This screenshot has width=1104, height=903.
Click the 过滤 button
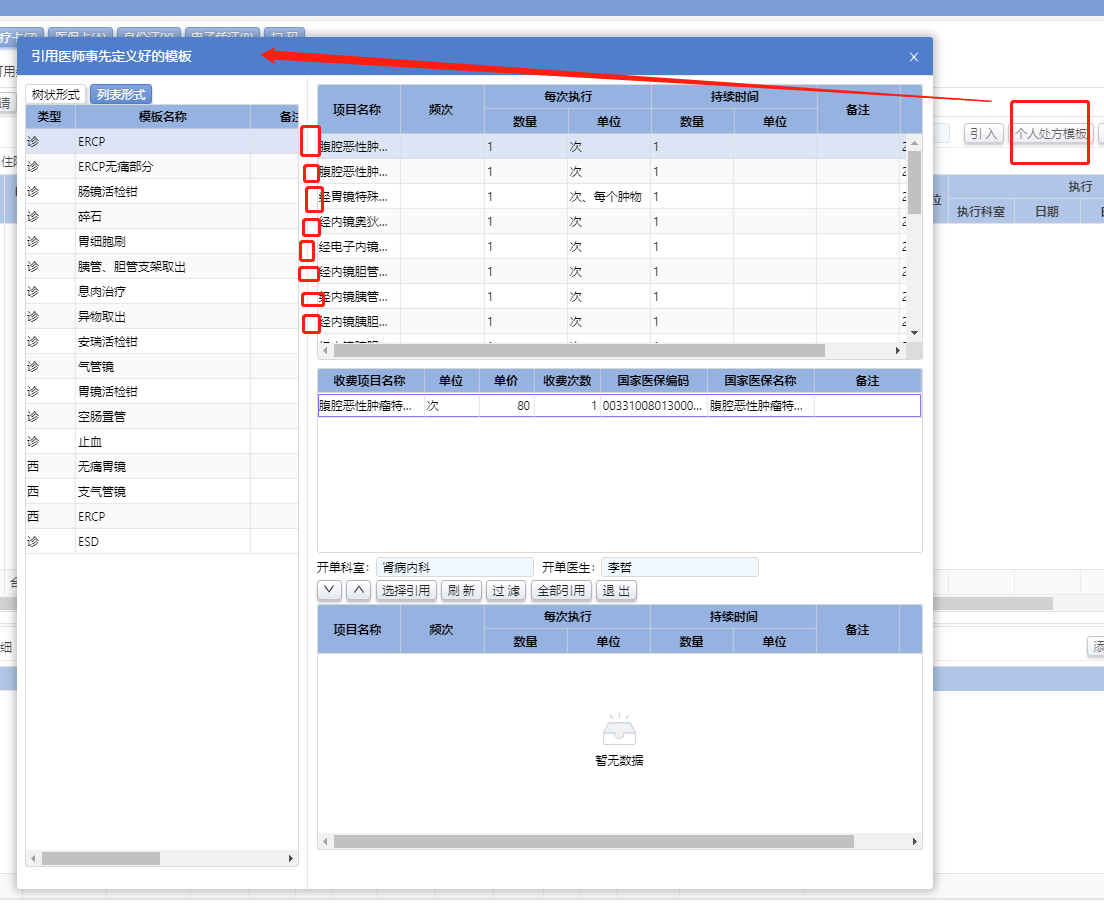(x=506, y=590)
